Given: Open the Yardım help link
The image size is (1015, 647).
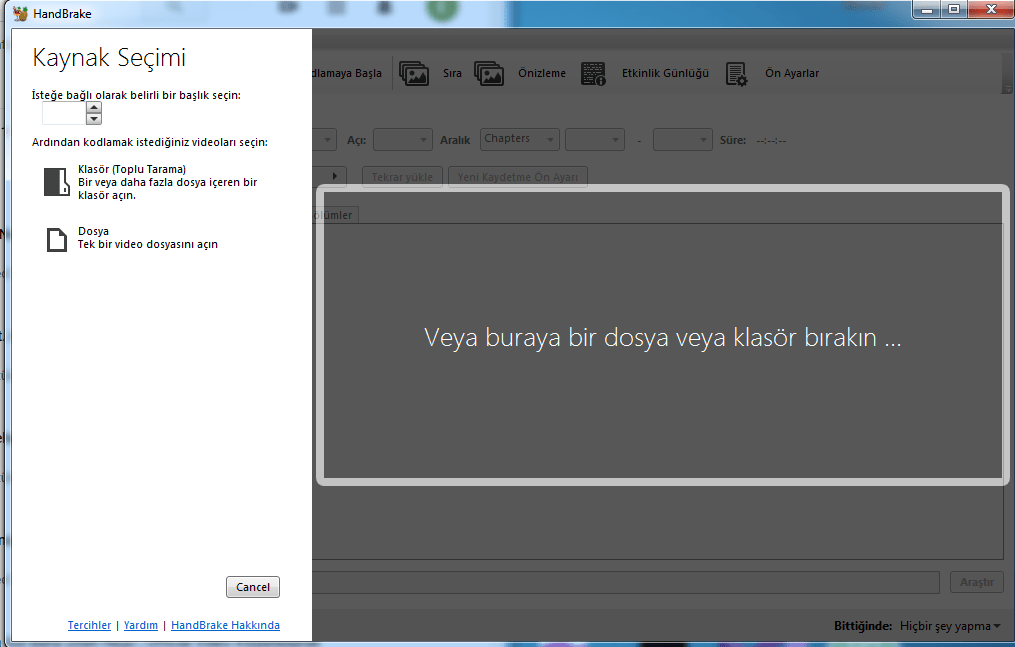Looking at the screenshot, I should 140,625.
